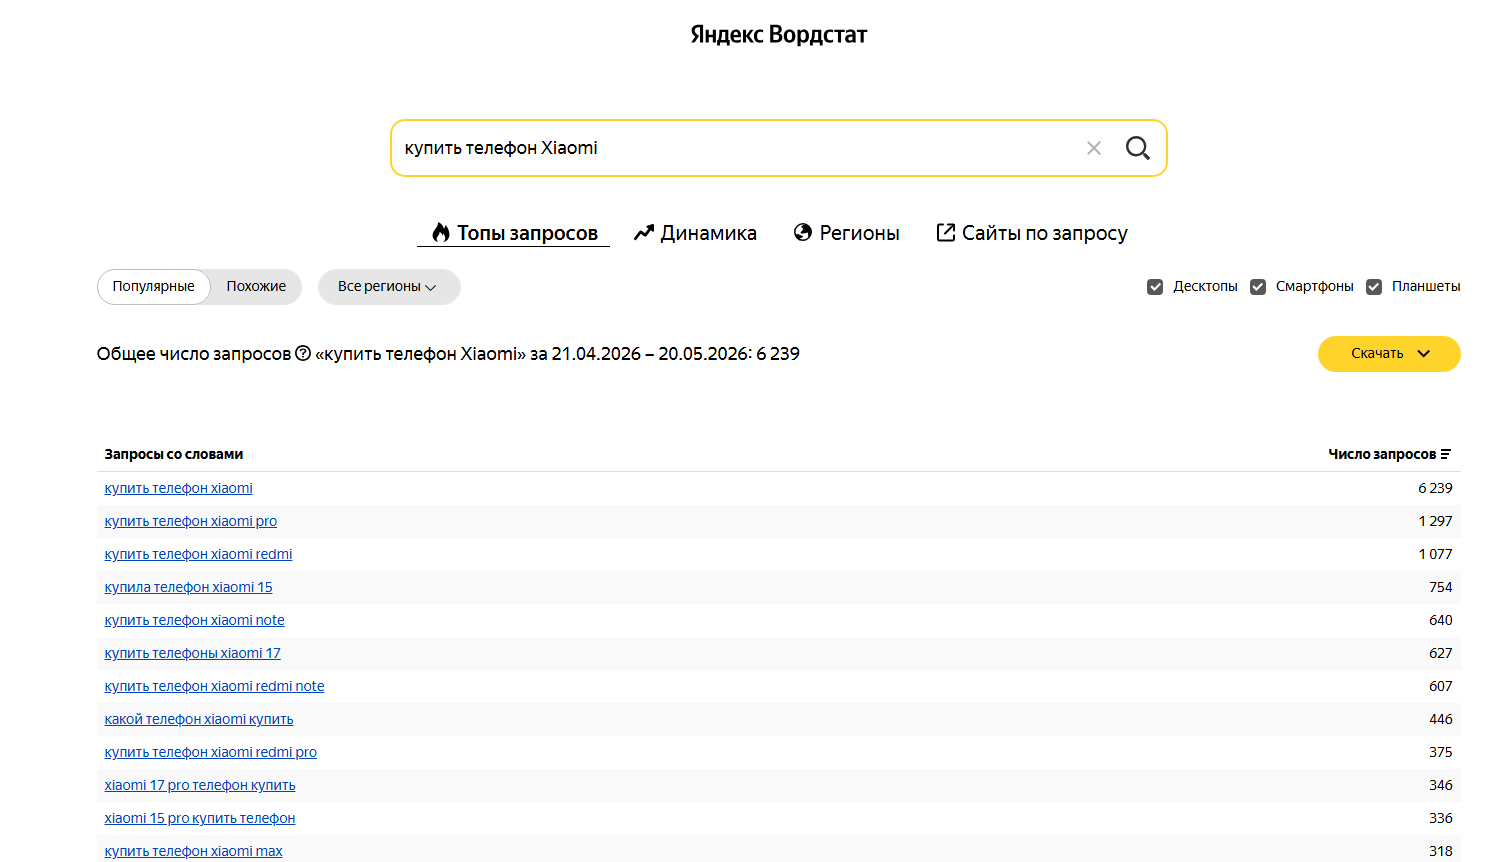Open the Все регионы dropdown
The width and height of the screenshot is (1512, 862).
[x=389, y=287]
